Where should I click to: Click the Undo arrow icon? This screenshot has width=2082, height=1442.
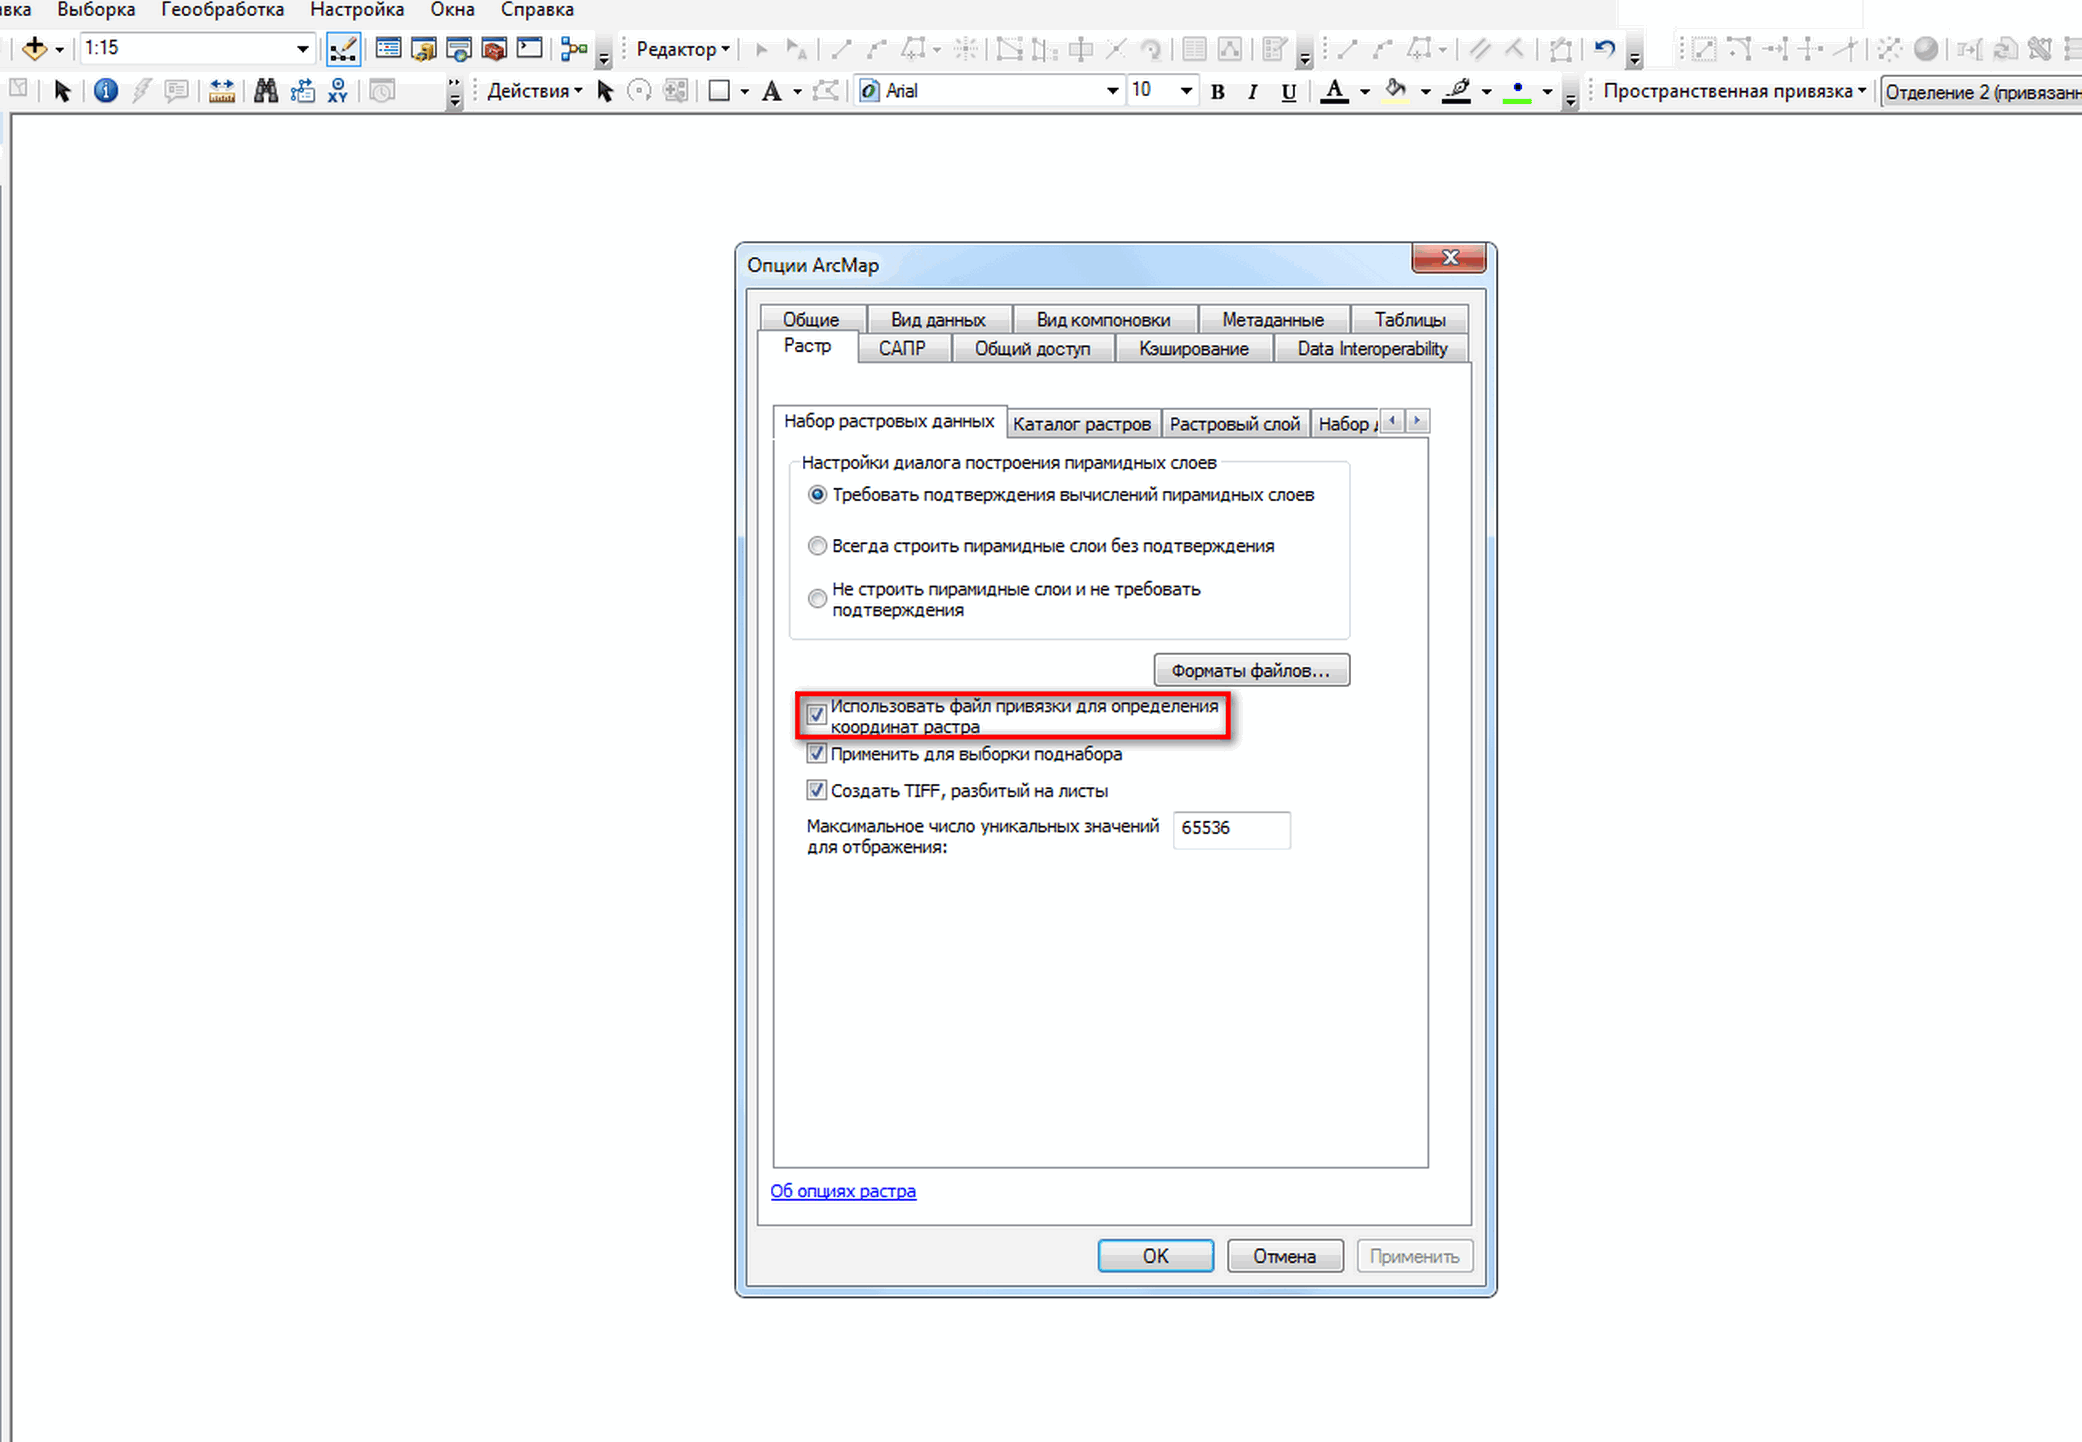click(1605, 48)
